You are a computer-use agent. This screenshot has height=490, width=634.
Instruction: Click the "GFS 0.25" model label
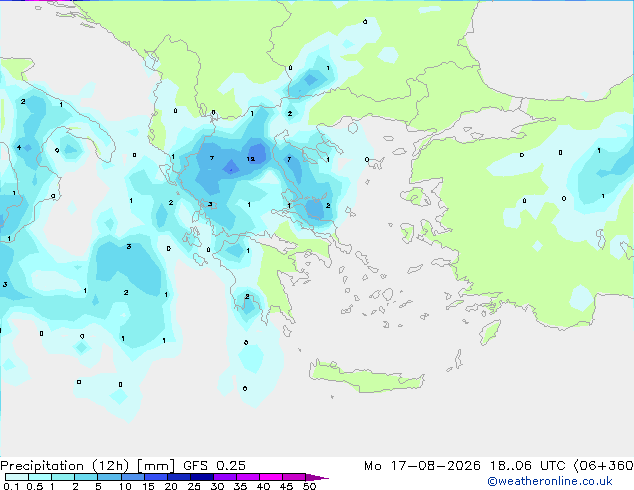[214, 466]
